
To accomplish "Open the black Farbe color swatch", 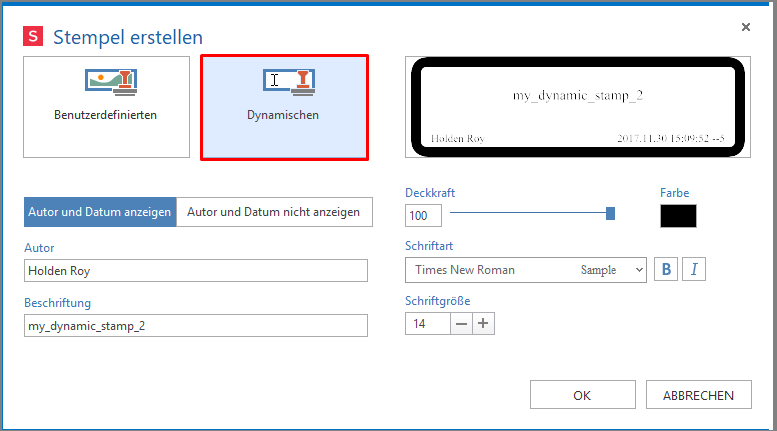I will (x=678, y=216).
